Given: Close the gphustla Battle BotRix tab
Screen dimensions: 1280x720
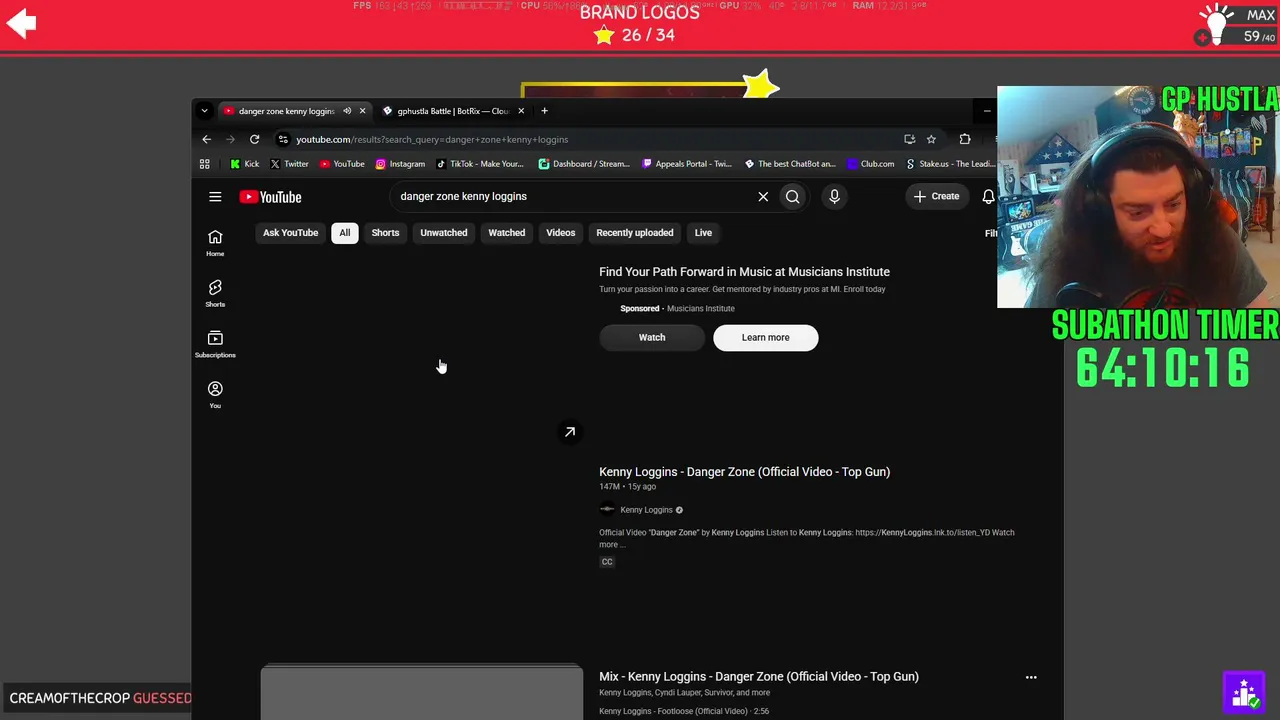Looking at the screenshot, I should pos(521,111).
